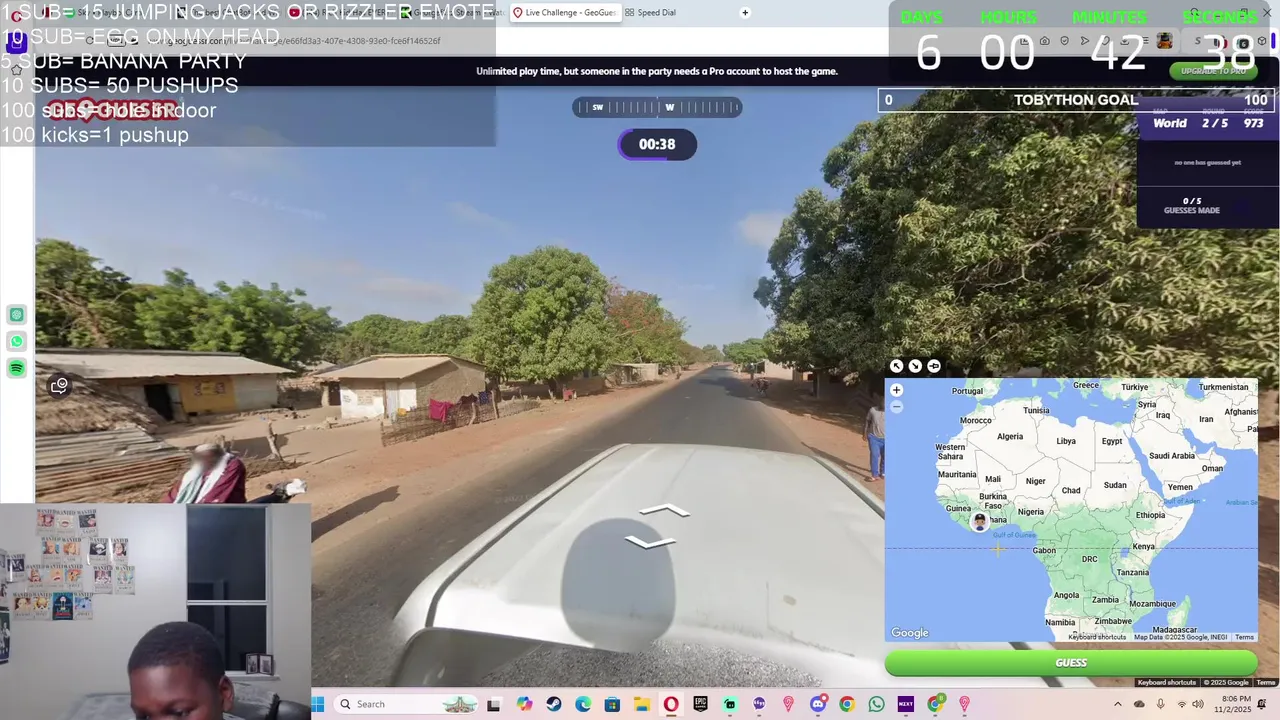Click the Libya label on the map

pyautogui.click(x=1066, y=441)
